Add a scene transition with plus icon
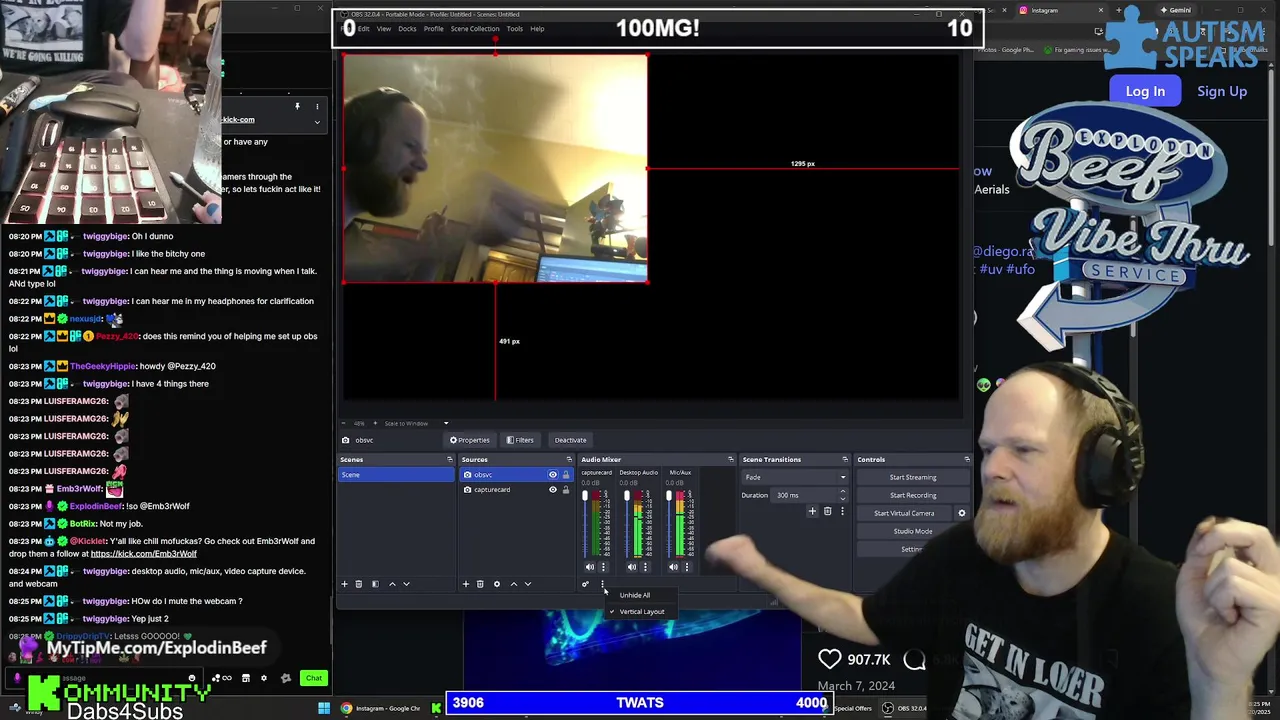Screen dimensions: 1280x720 pyautogui.click(x=812, y=511)
